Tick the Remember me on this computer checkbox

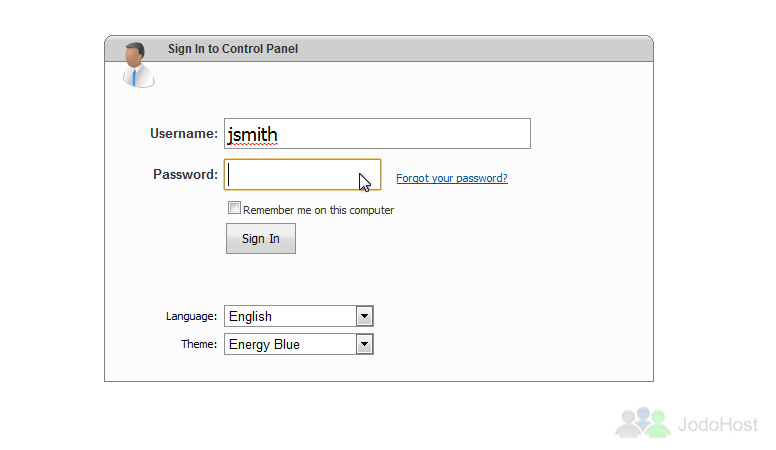(234, 207)
